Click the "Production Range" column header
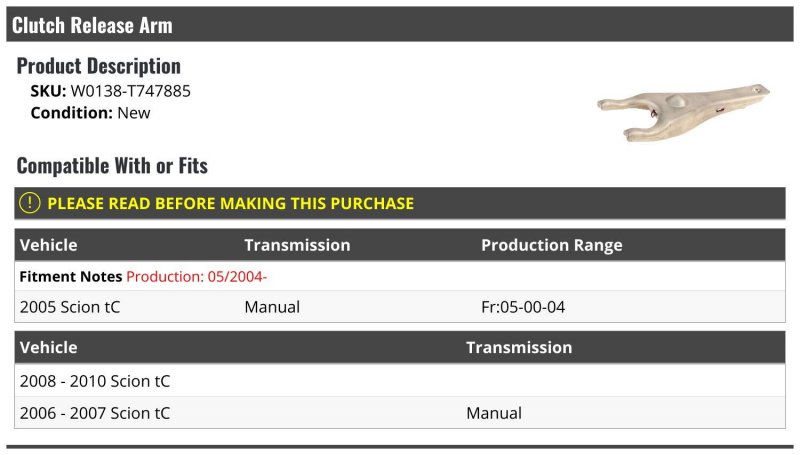800x455 pixels. point(551,245)
